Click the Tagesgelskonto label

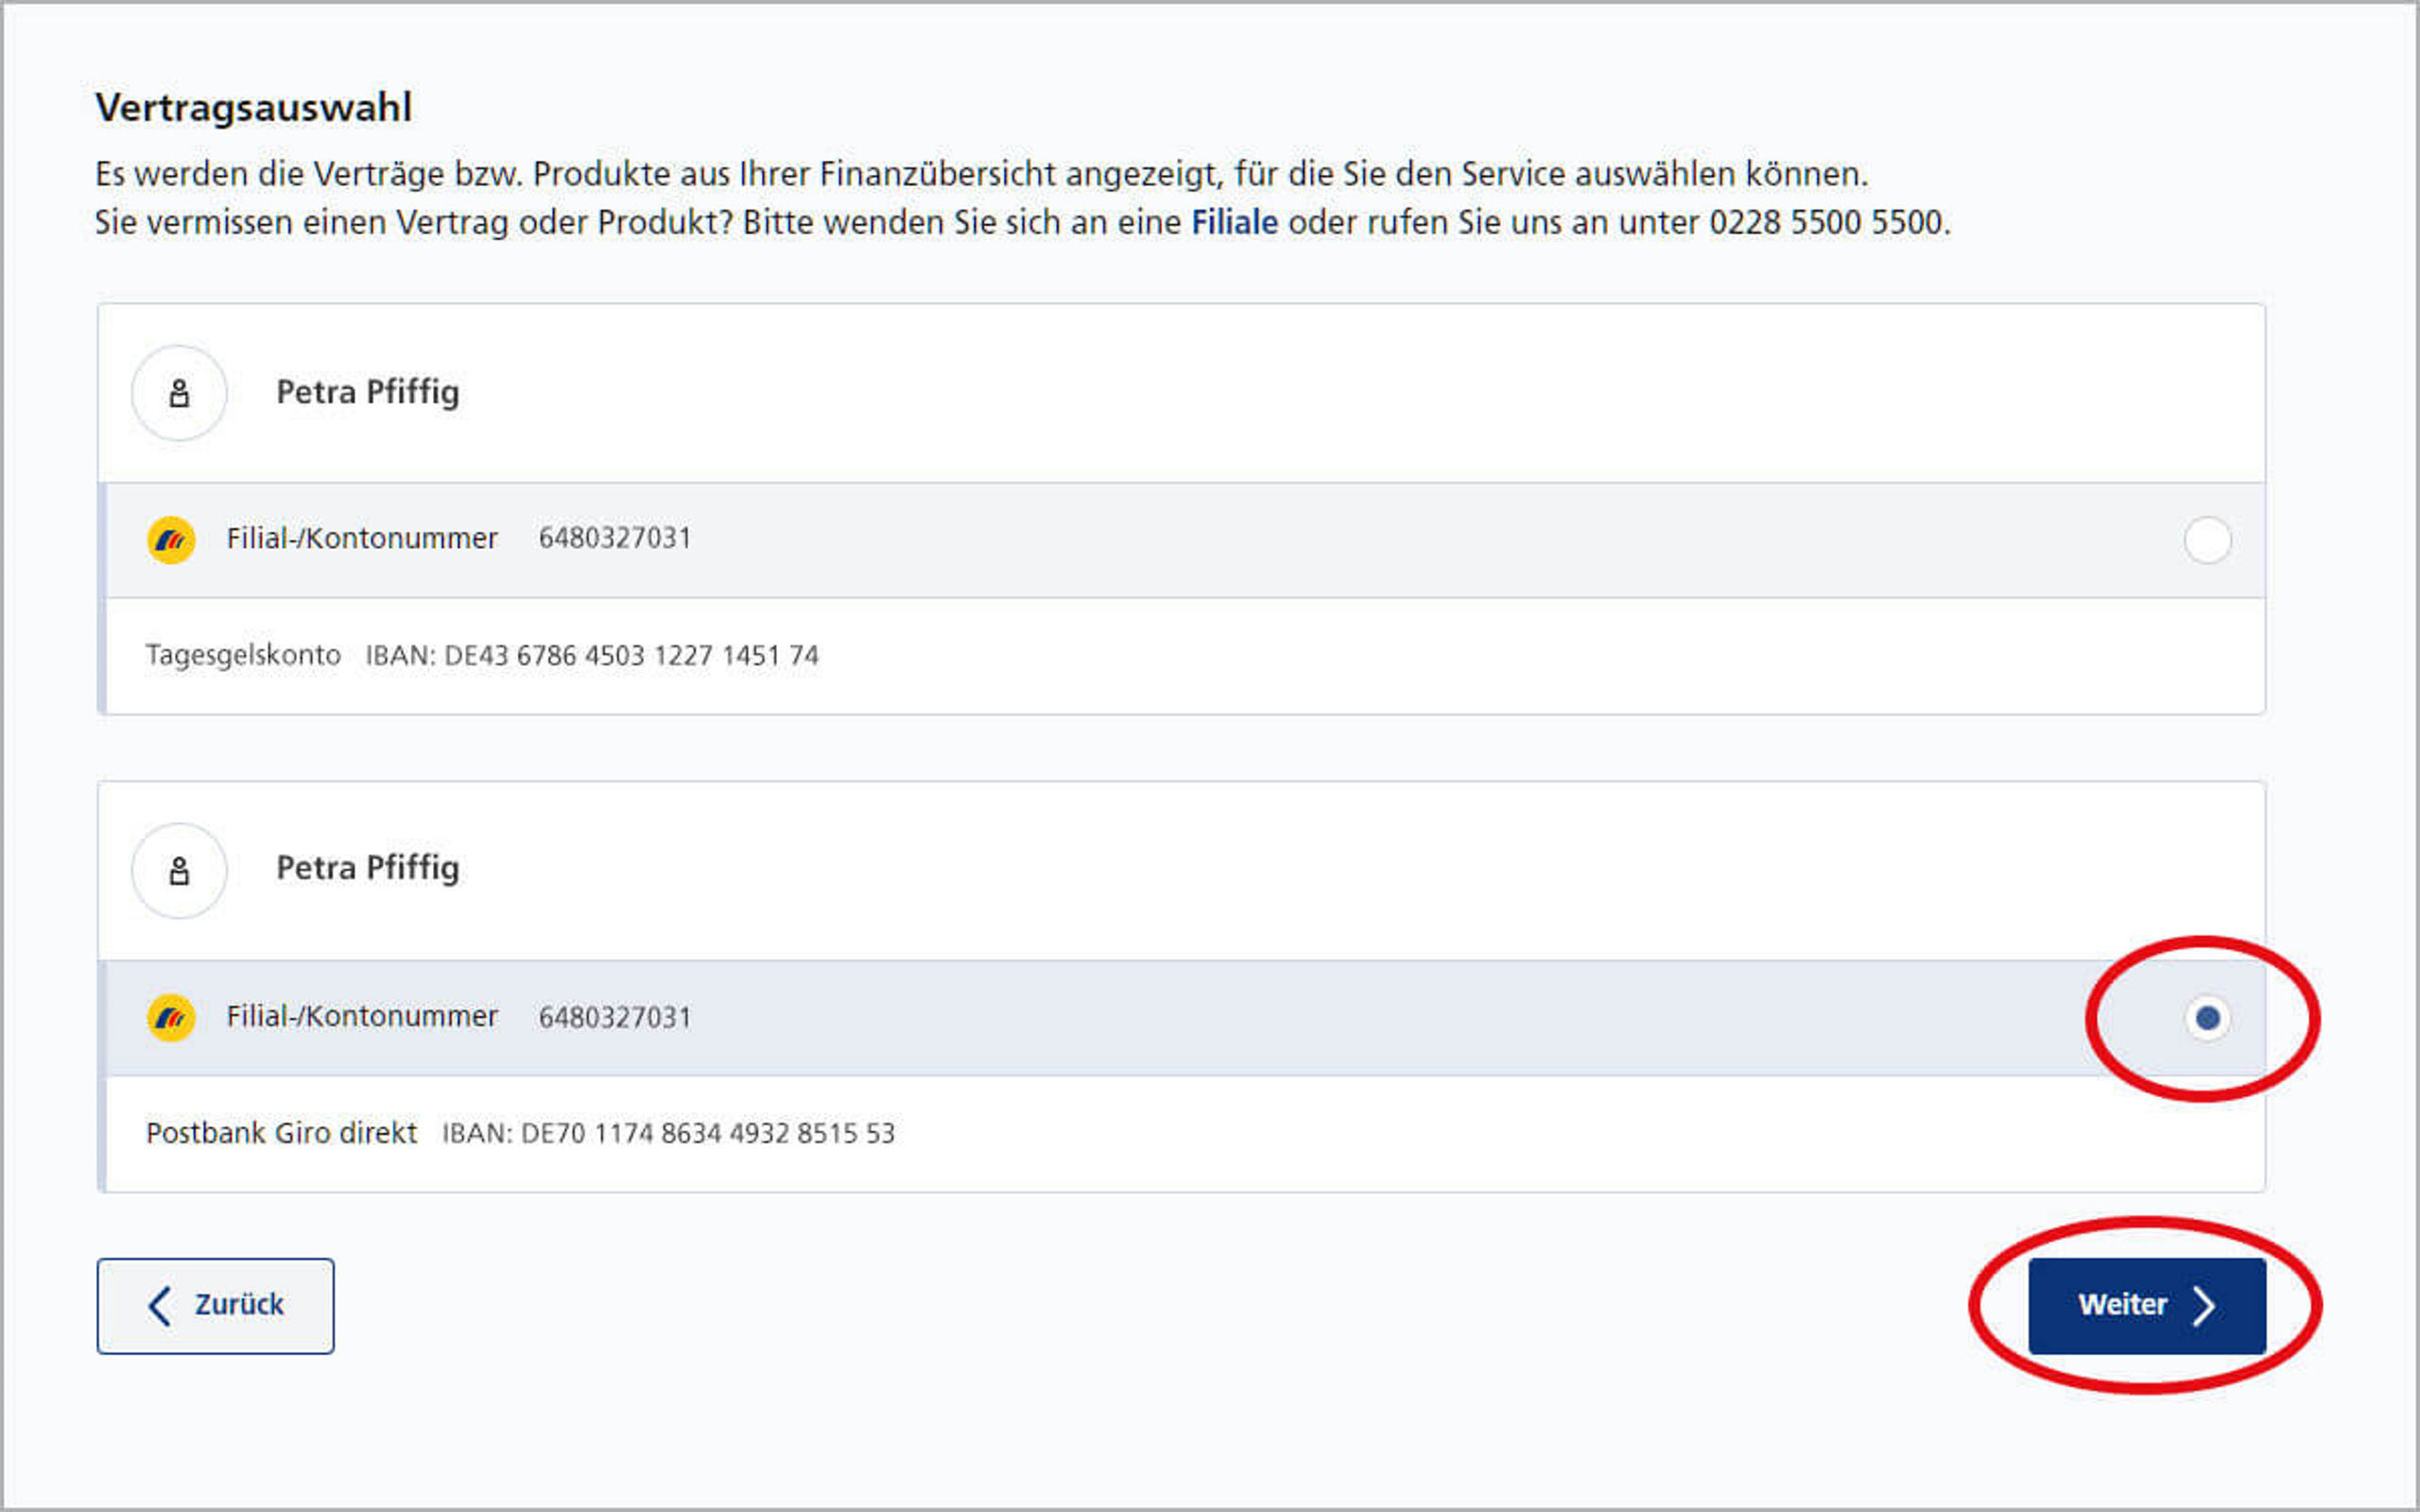pos(243,656)
